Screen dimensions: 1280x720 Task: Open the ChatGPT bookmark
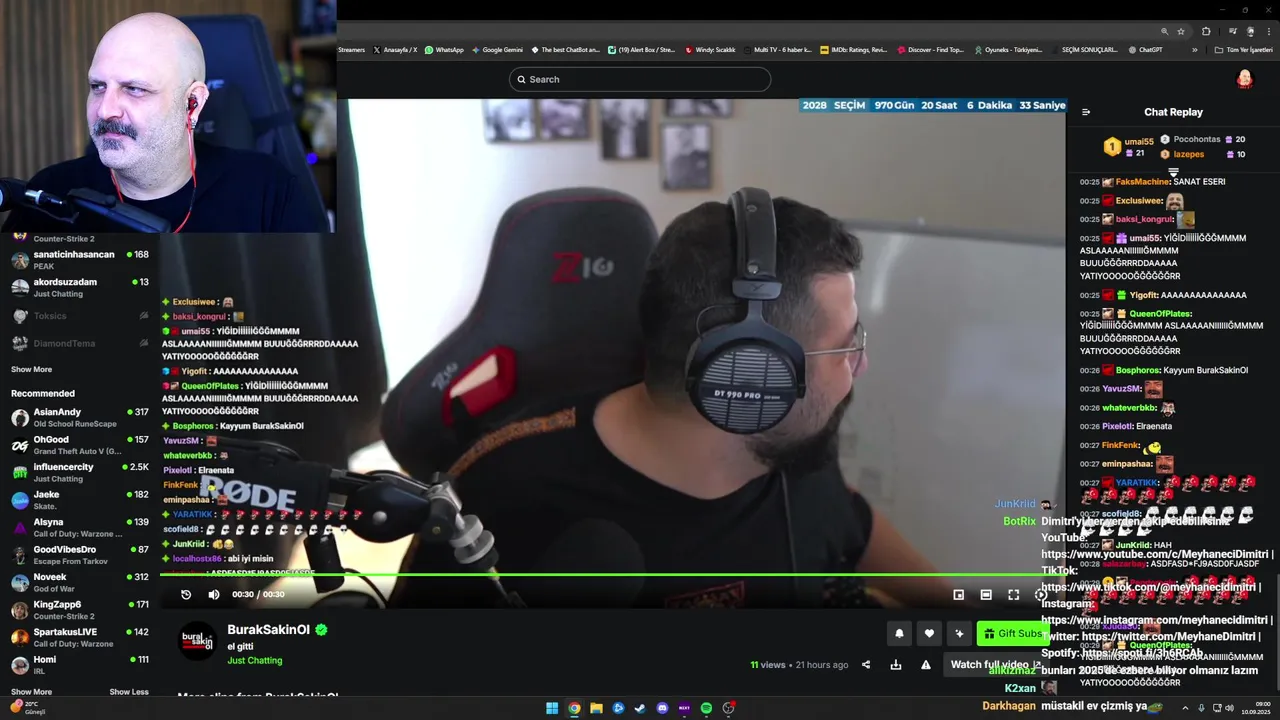[1145, 49]
